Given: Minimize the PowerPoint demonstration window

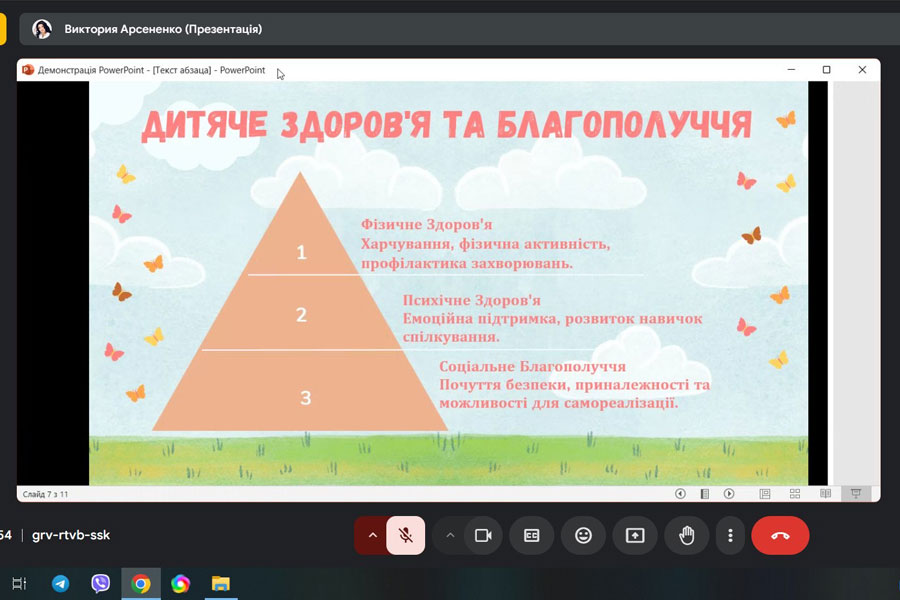Looking at the screenshot, I should click(x=791, y=69).
